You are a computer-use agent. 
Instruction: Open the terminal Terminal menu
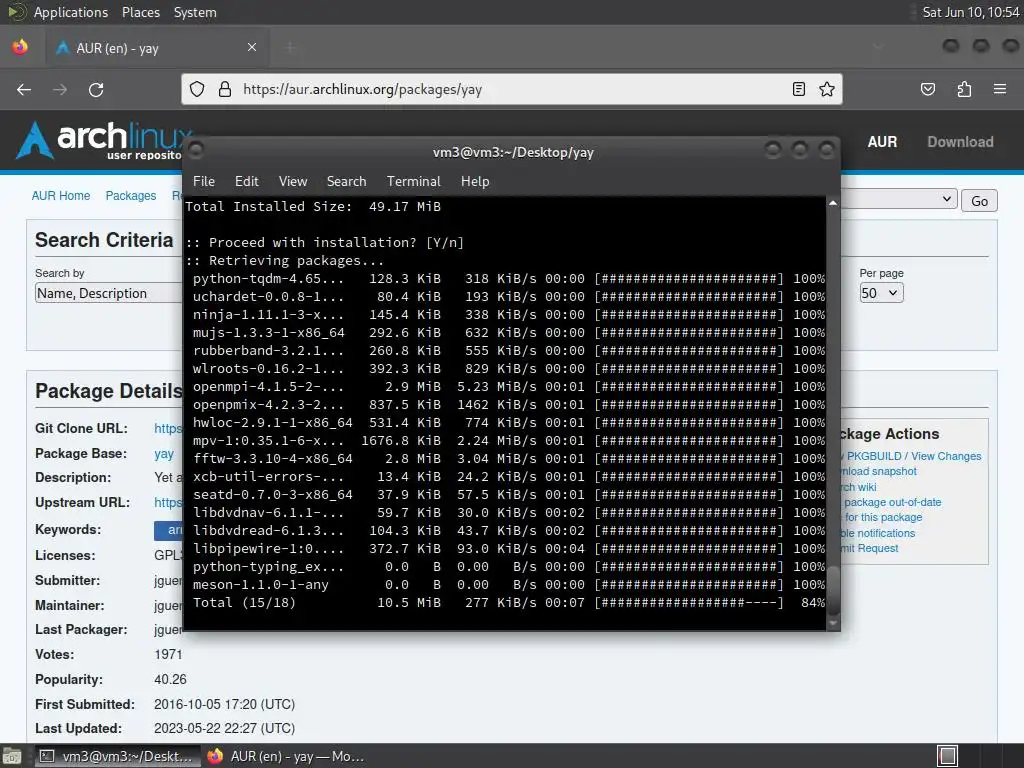(x=413, y=182)
